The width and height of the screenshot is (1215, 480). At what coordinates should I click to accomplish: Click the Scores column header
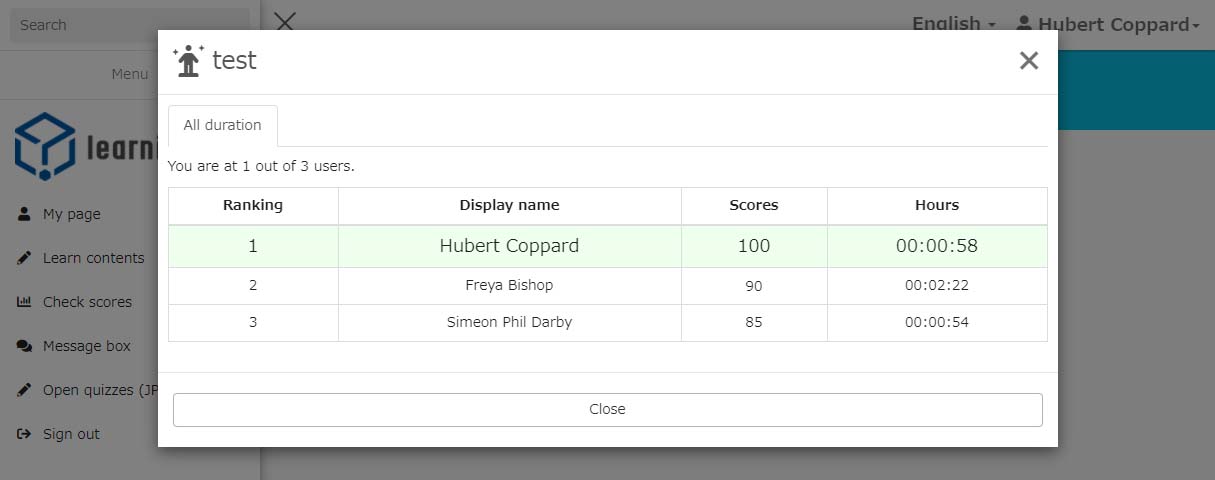tap(754, 205)
